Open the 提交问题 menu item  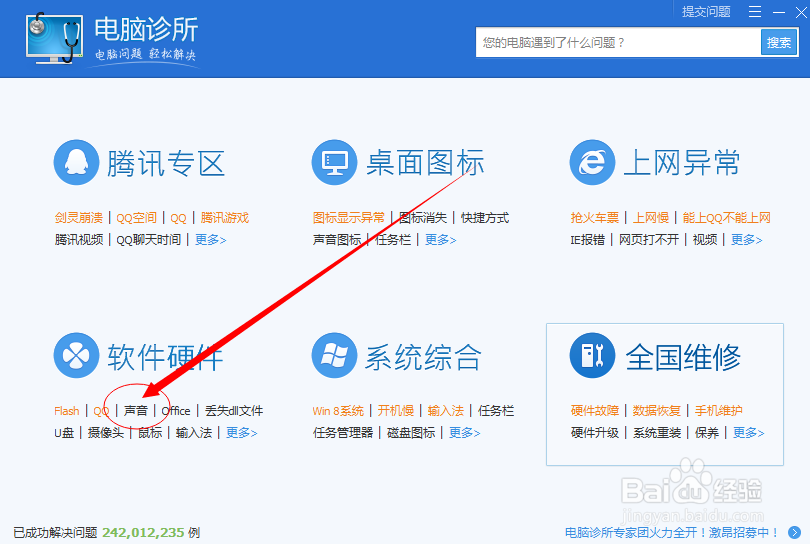pyautogui.click(x=706, y=12)
